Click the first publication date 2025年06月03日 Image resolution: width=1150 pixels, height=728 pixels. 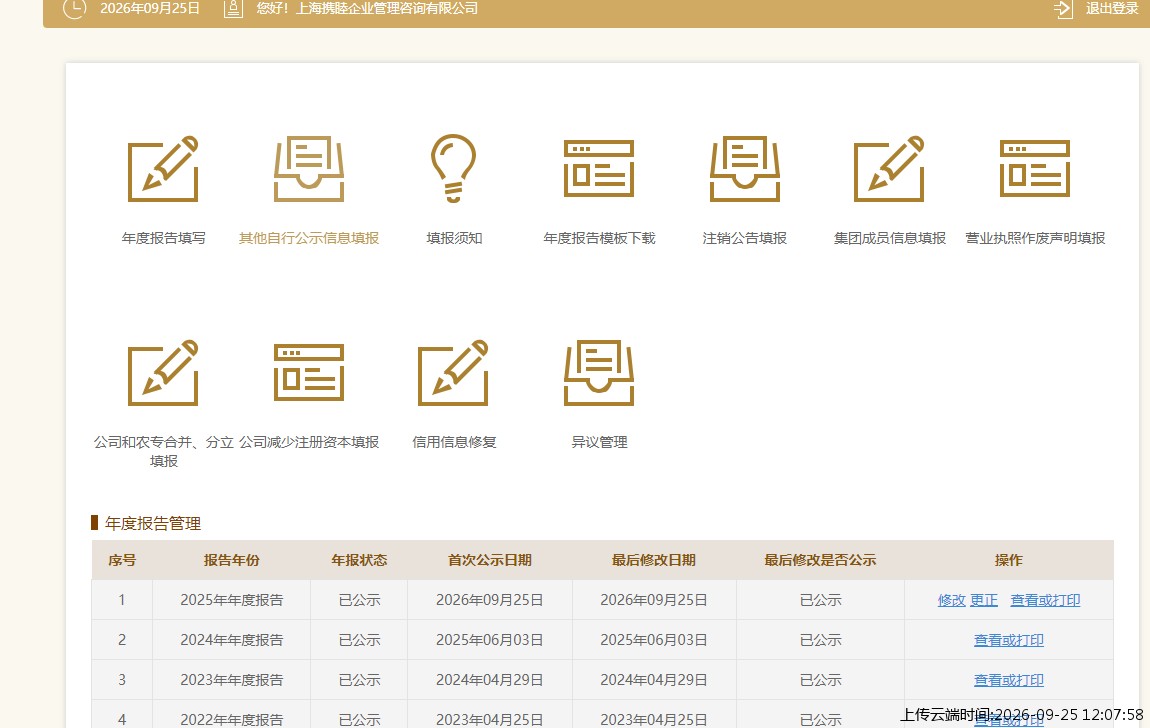tap(489, 640)
